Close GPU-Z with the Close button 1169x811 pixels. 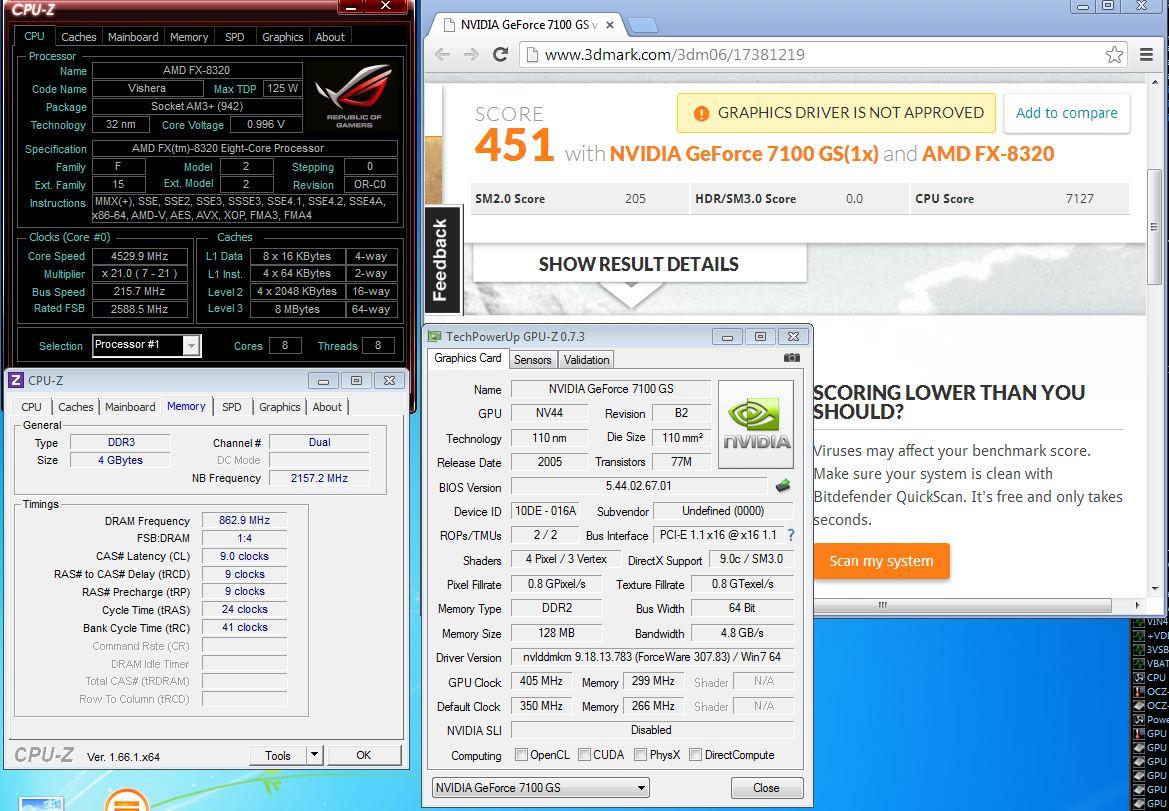766,787
